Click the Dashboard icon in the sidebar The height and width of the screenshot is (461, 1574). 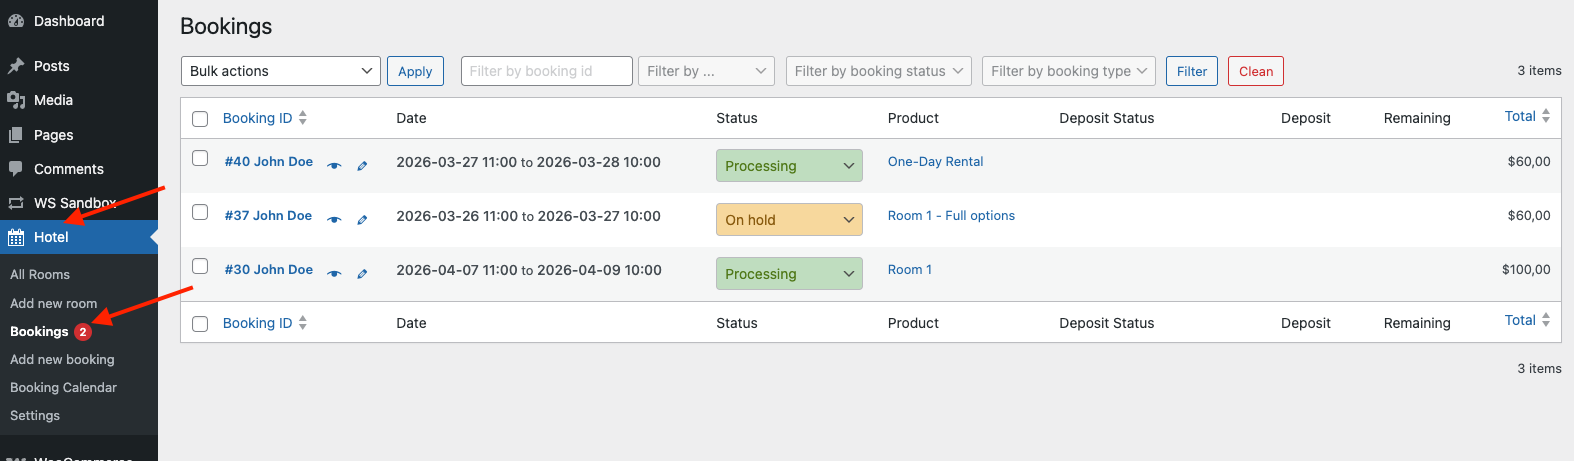click(x=16, y=21)
